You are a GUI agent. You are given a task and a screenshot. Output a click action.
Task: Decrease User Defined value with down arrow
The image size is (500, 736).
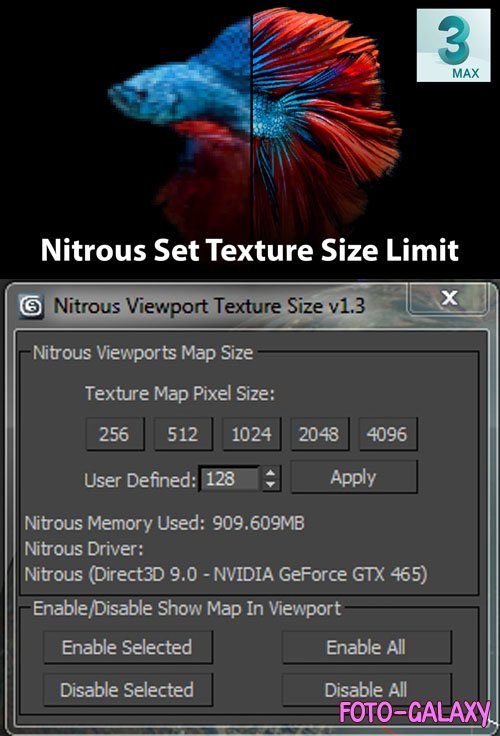271,485
